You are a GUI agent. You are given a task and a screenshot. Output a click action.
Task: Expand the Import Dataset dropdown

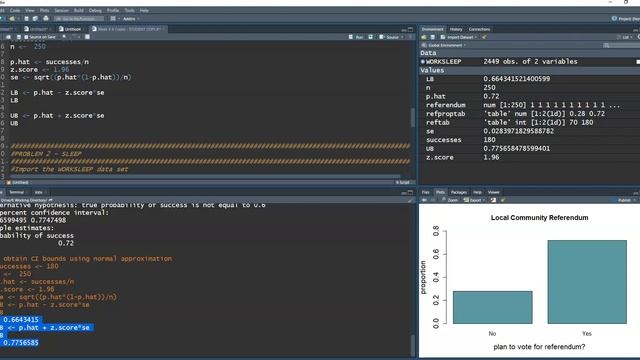pos(458,37)
